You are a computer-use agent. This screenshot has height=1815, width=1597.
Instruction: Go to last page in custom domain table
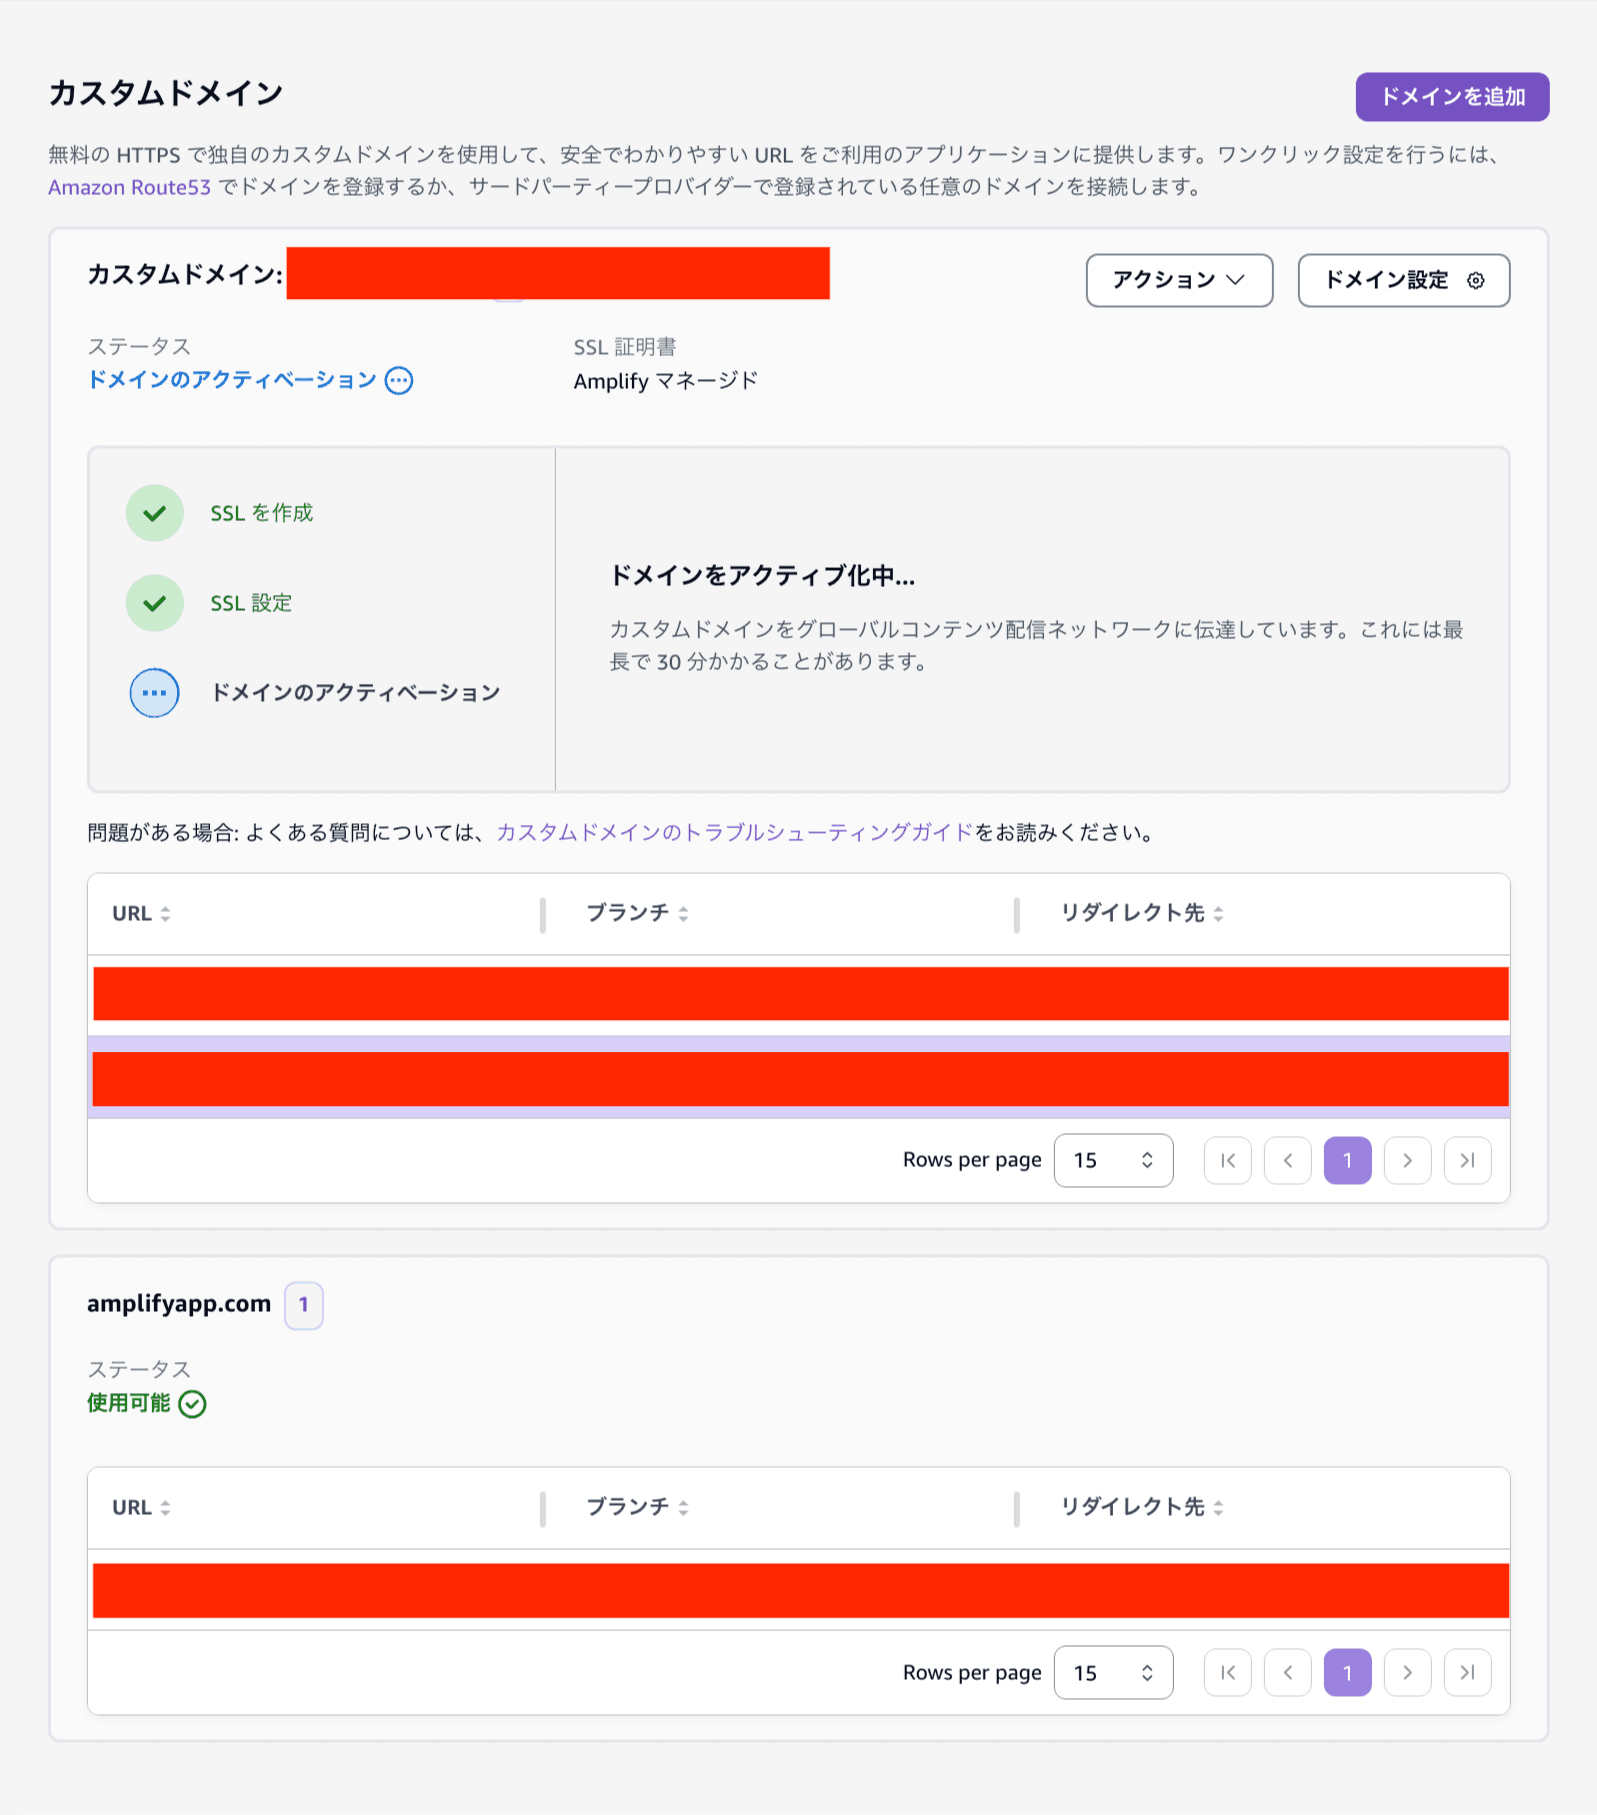click(x=1468, y=1160)
